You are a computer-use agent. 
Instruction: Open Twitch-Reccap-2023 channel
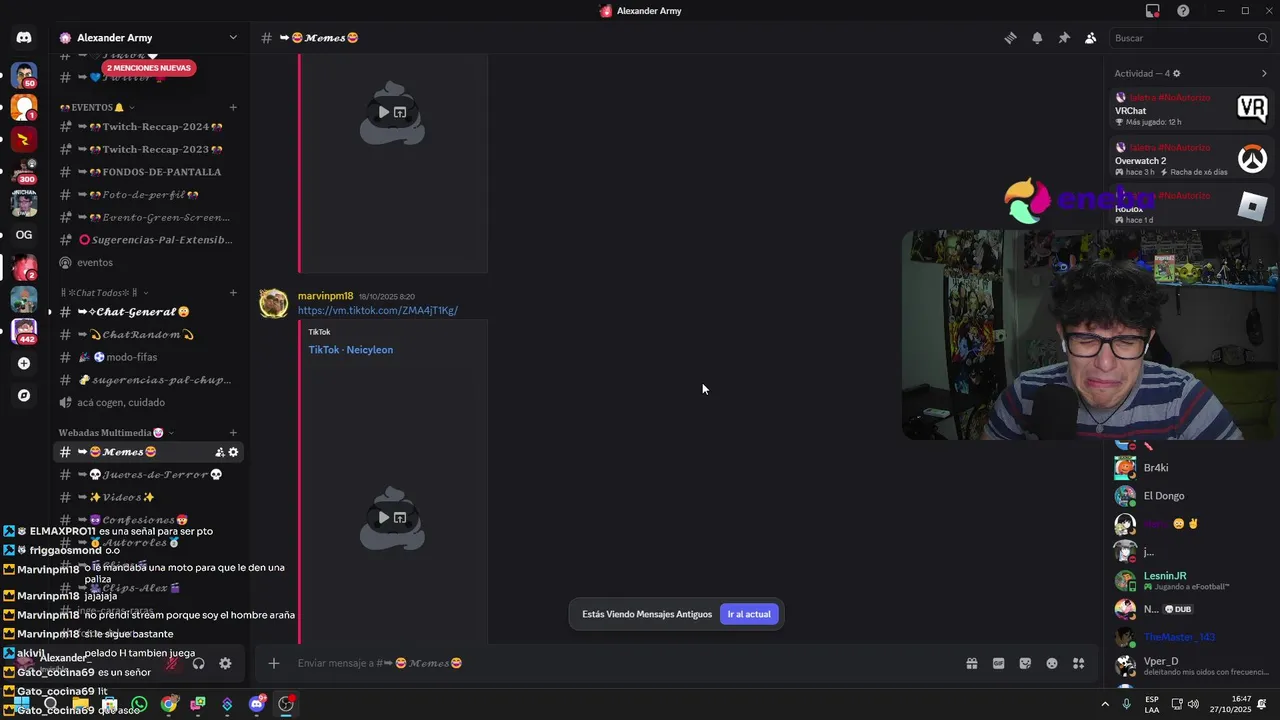point(148,149)
